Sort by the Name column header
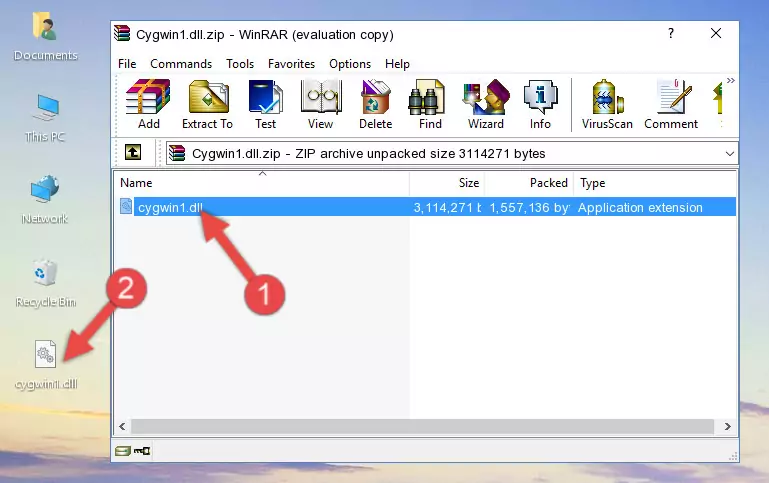The width and height of the screenshot is (769, 483). click(x=262, y=183)
